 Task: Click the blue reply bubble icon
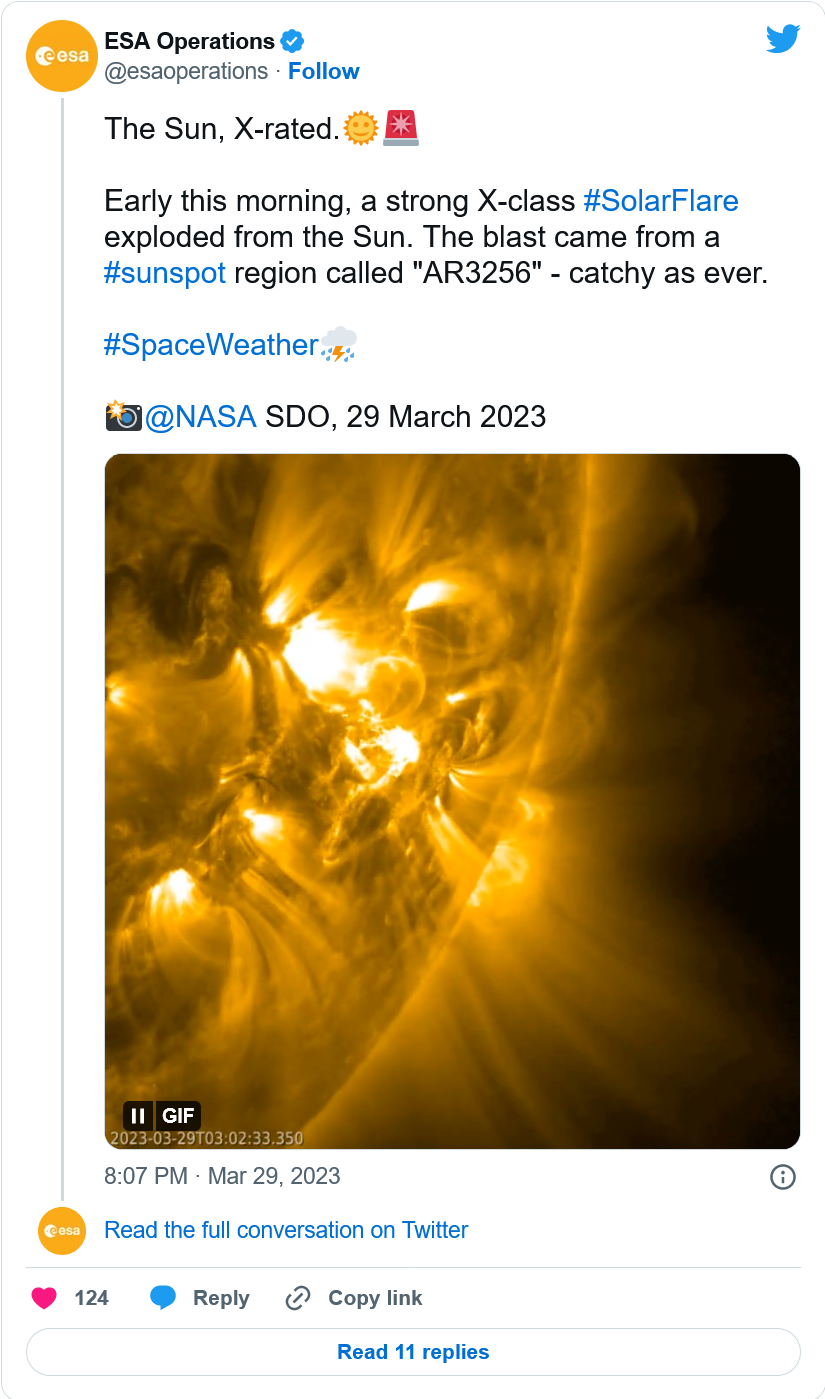tap(163, 1298)
